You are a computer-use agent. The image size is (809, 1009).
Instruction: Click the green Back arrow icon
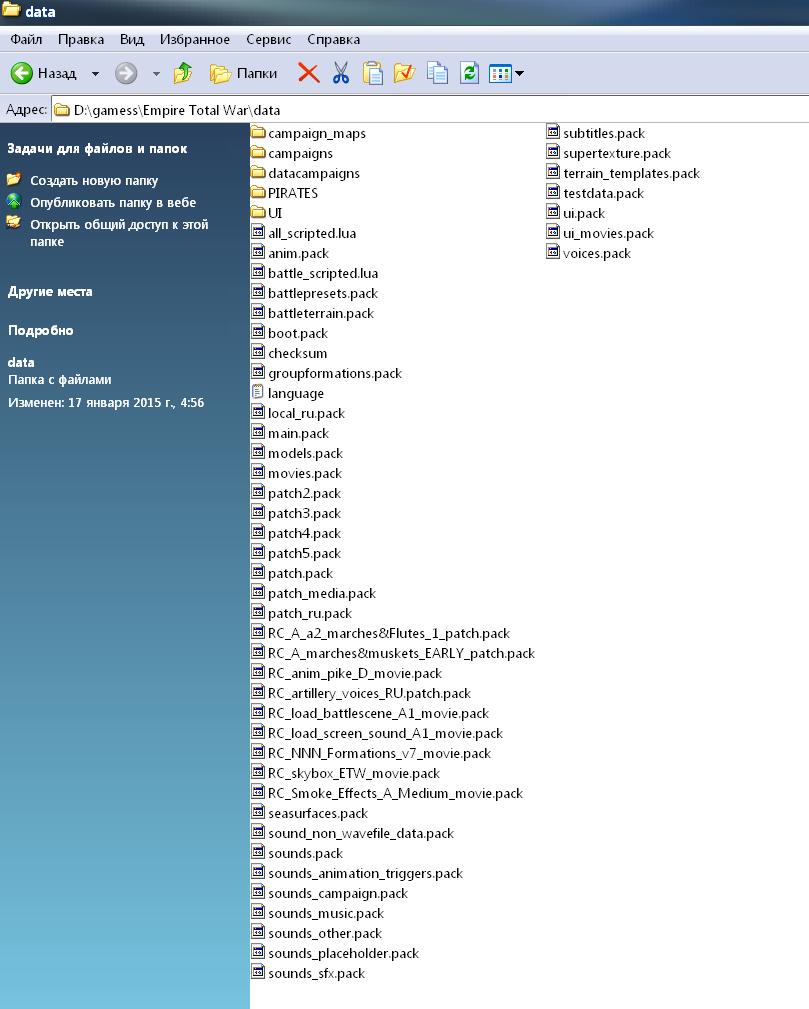point(21,73)
